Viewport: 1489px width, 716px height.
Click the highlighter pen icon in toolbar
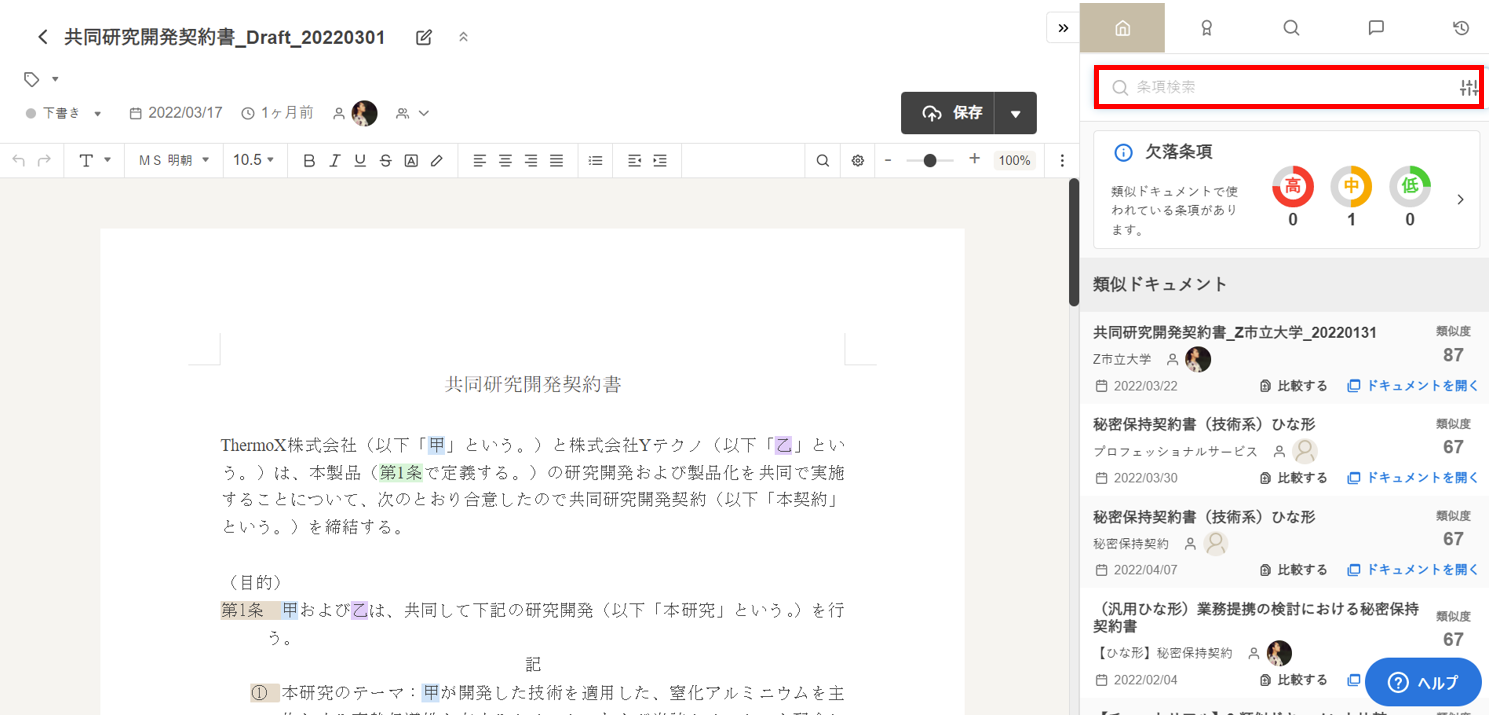436,160
